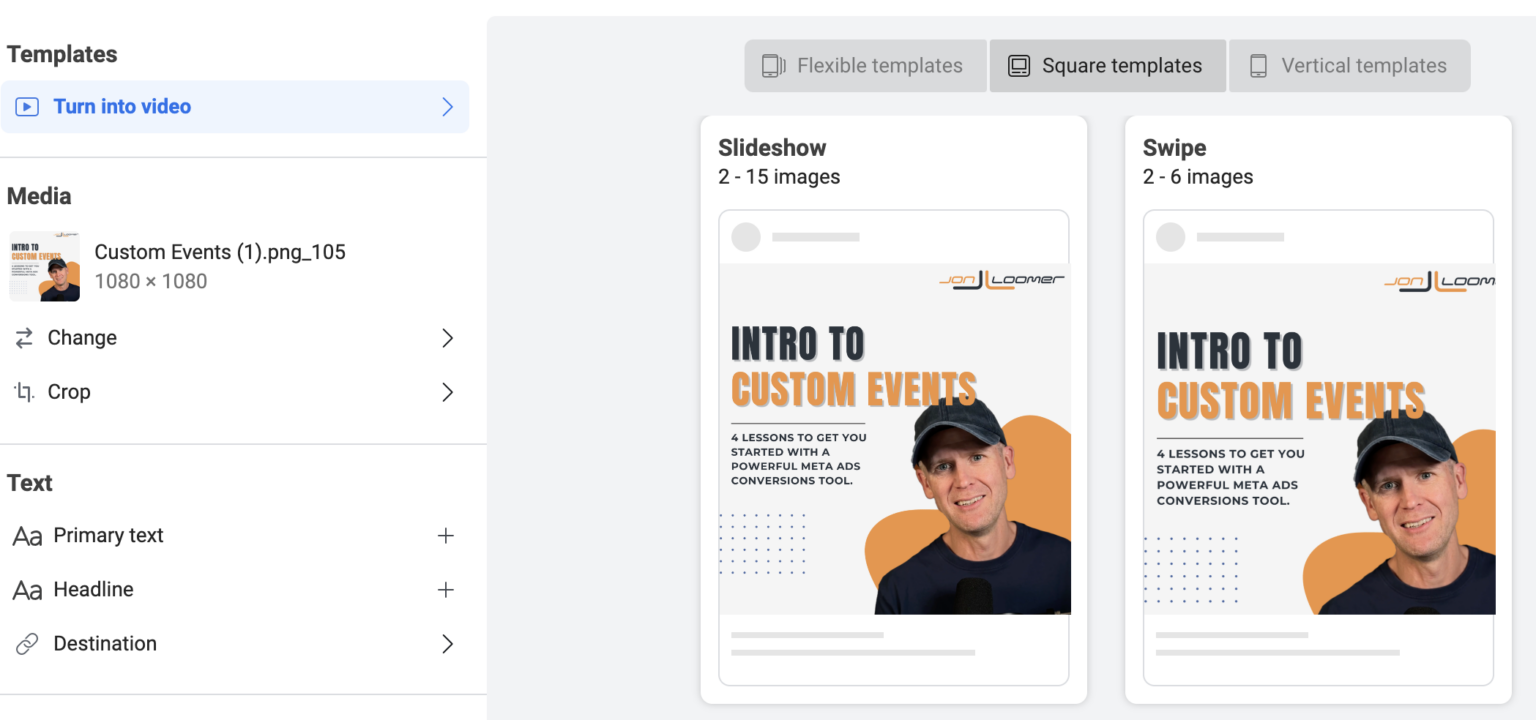
Task: Select the Crop tool icon
Action: pos(25,392)
